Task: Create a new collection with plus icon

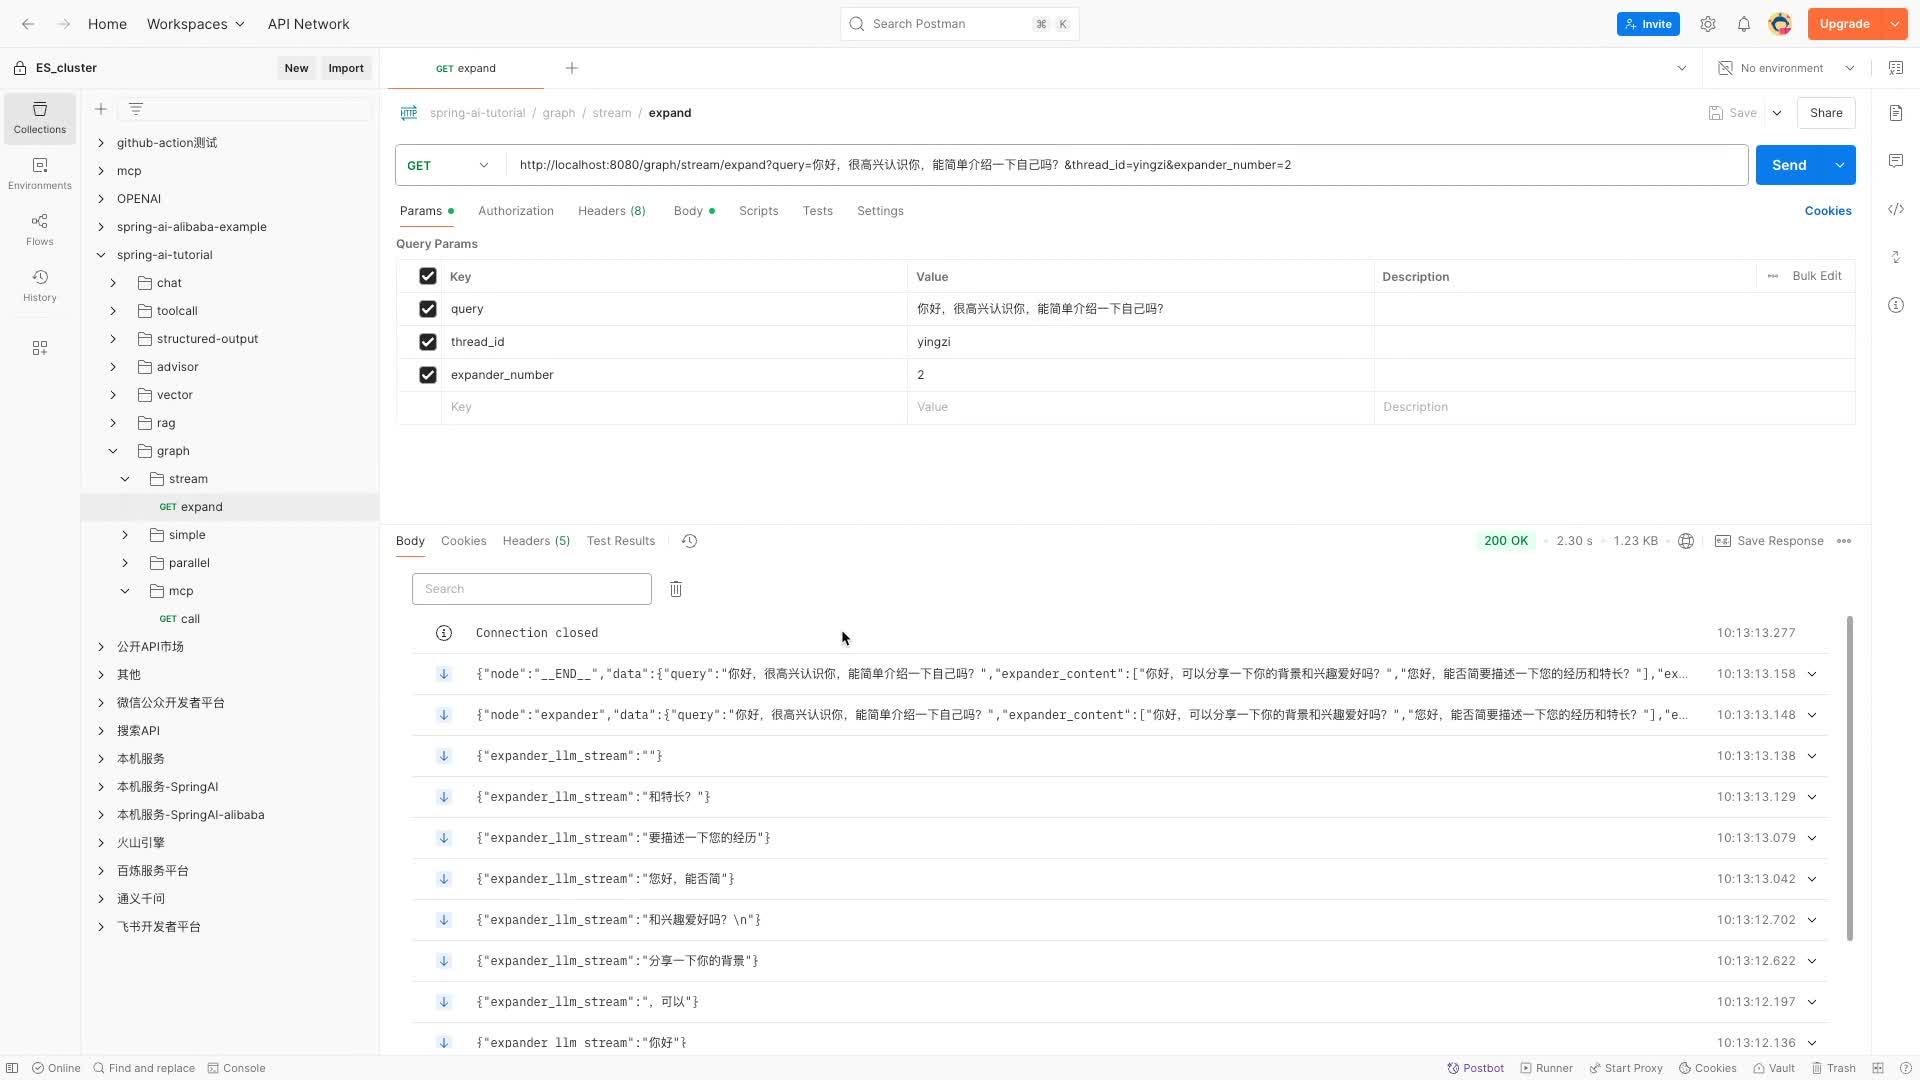Action: [101, 109]
